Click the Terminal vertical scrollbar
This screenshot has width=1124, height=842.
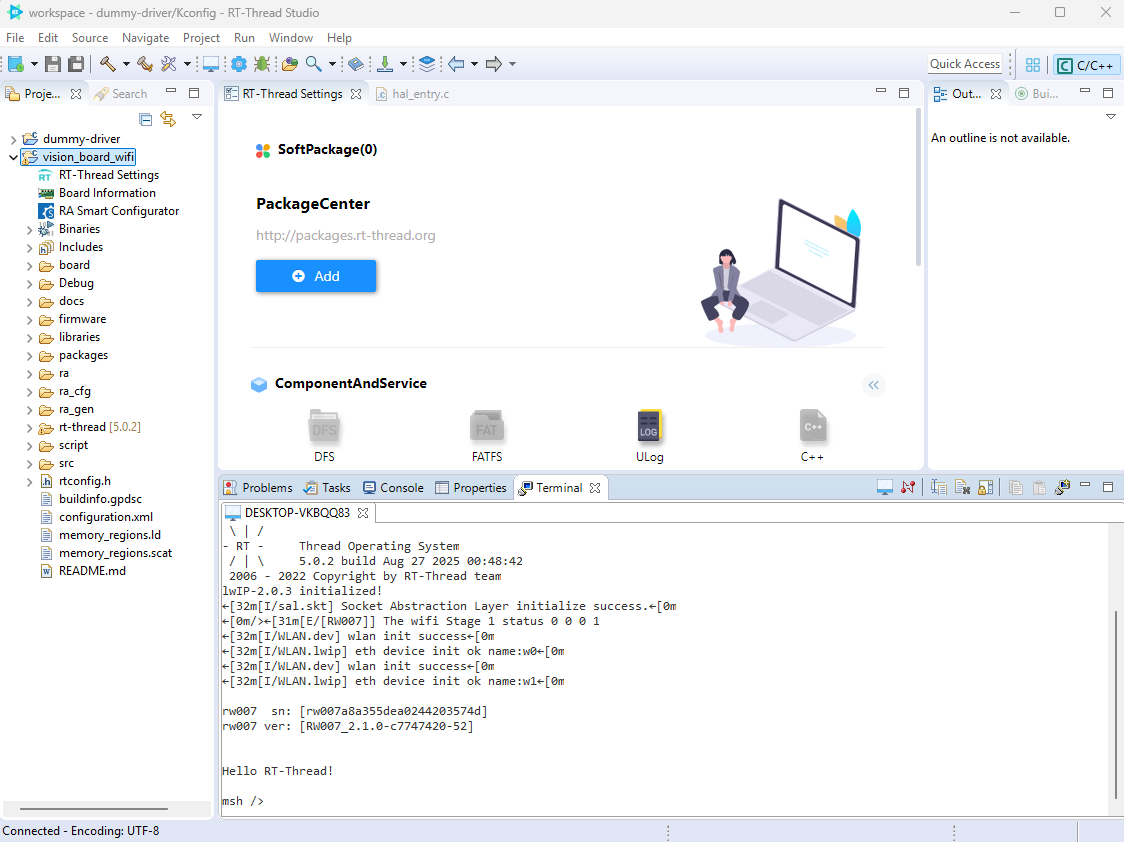(x=1115, y=700)
